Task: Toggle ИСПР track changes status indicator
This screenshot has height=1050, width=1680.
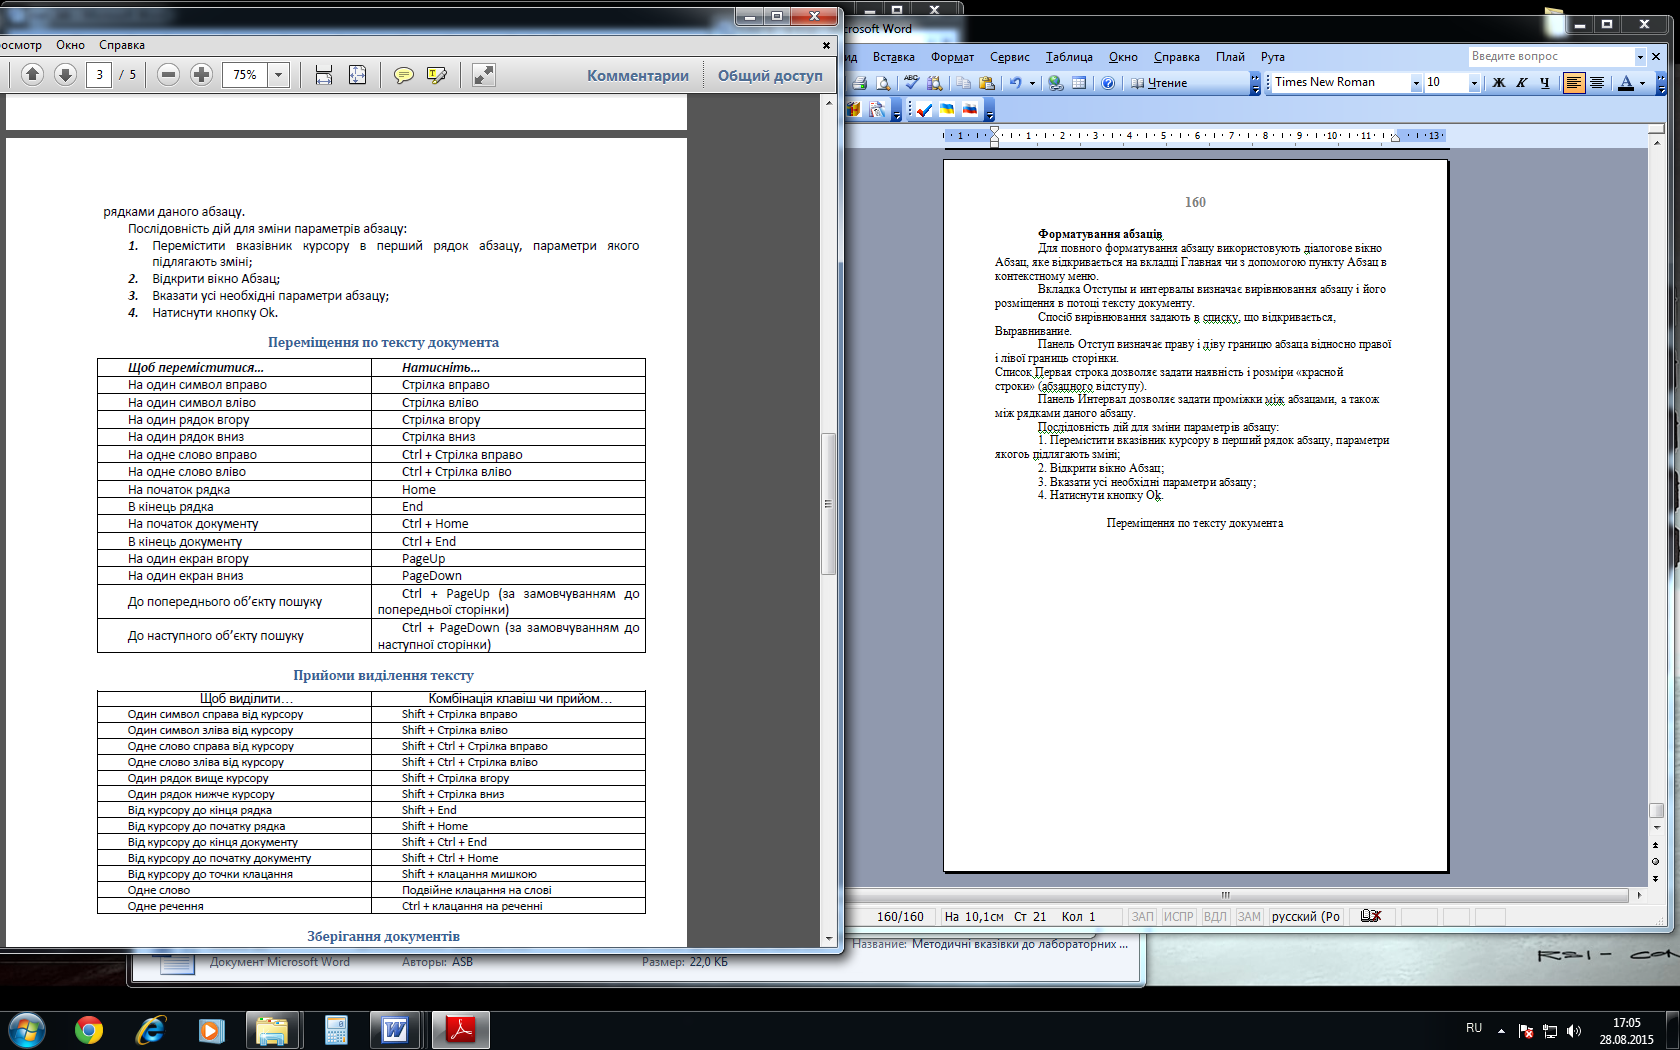Action: point(1179,916)
